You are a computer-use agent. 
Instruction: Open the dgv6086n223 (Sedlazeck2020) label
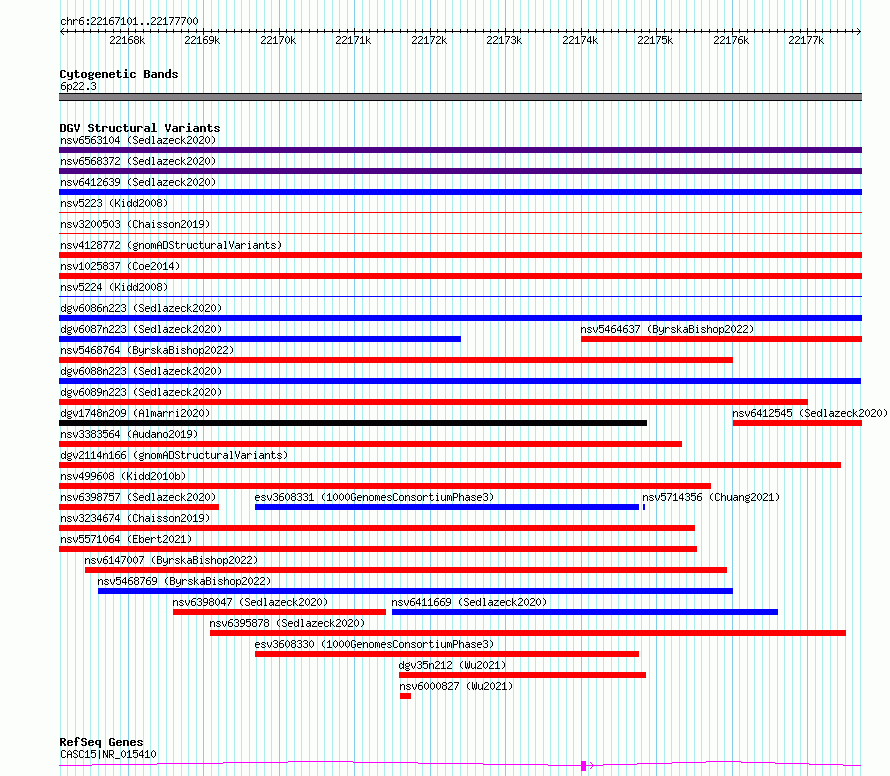(141, 308)
